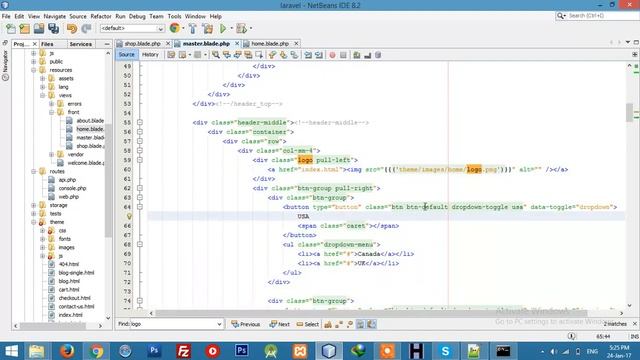This screenshot has height=360, width=640.
Task: Open the Tools menu
Action: tap(174, 16)
